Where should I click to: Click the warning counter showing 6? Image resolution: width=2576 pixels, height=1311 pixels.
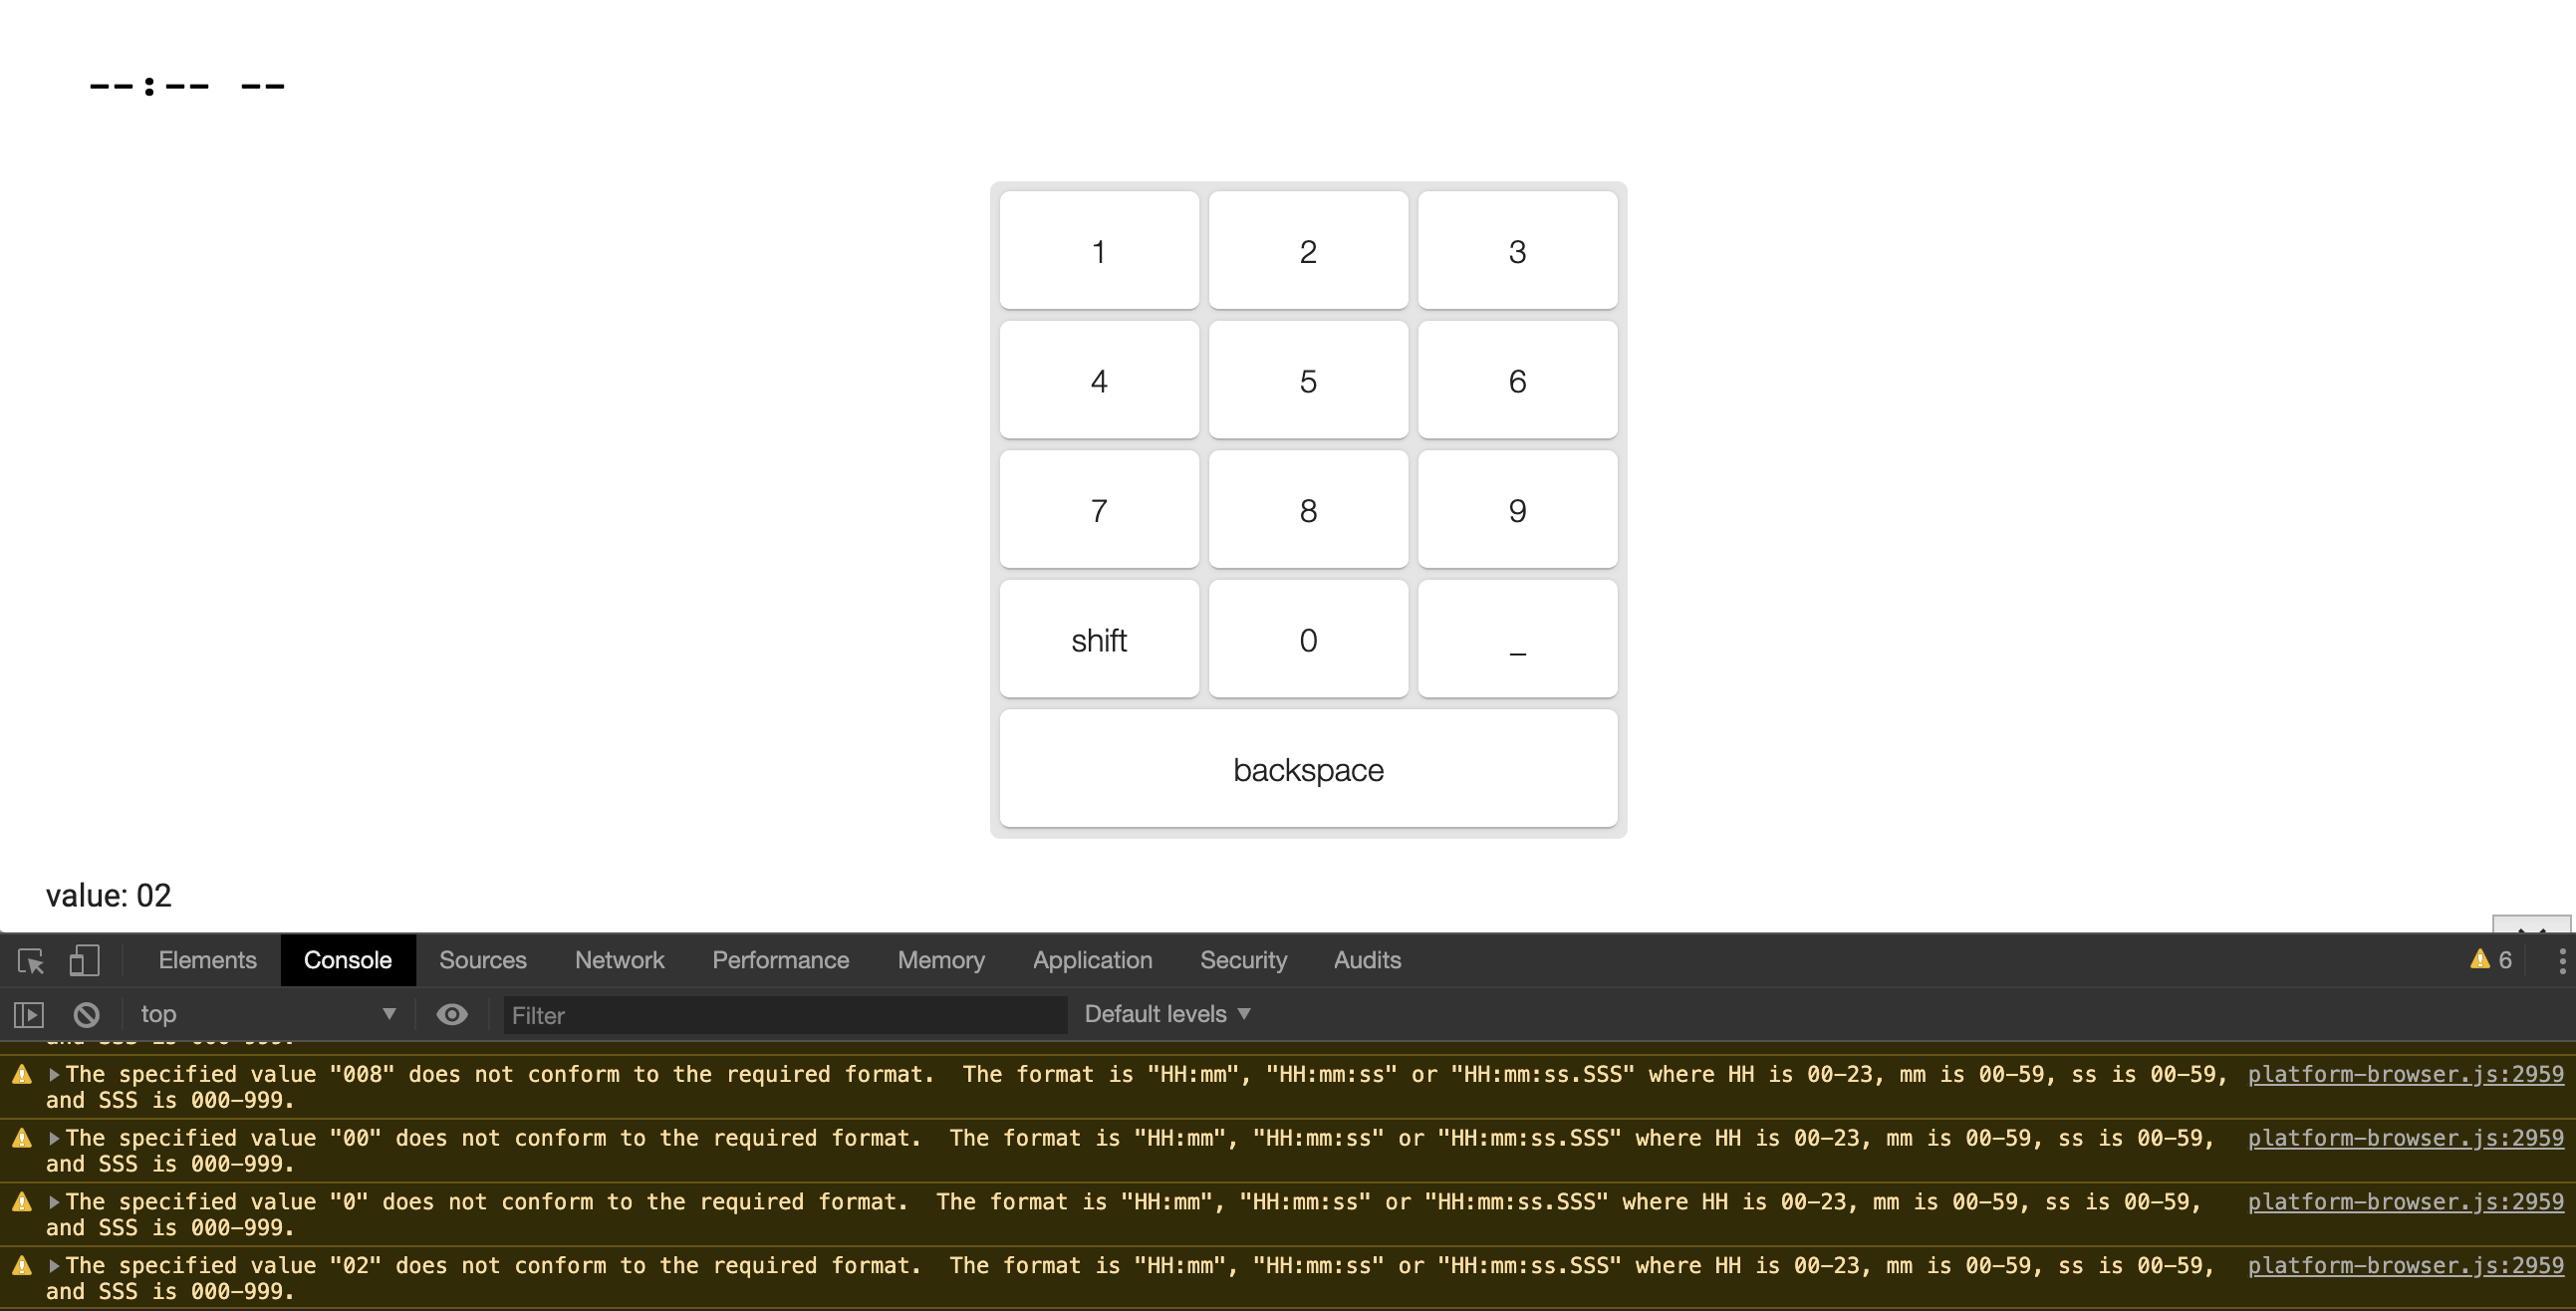click(2489, 960)
